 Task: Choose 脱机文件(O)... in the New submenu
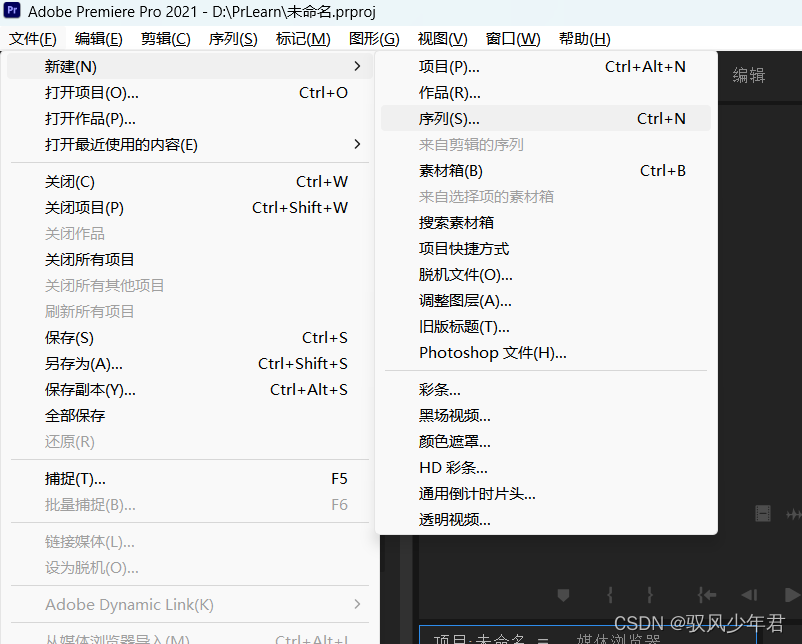click(x=546, y=275)
